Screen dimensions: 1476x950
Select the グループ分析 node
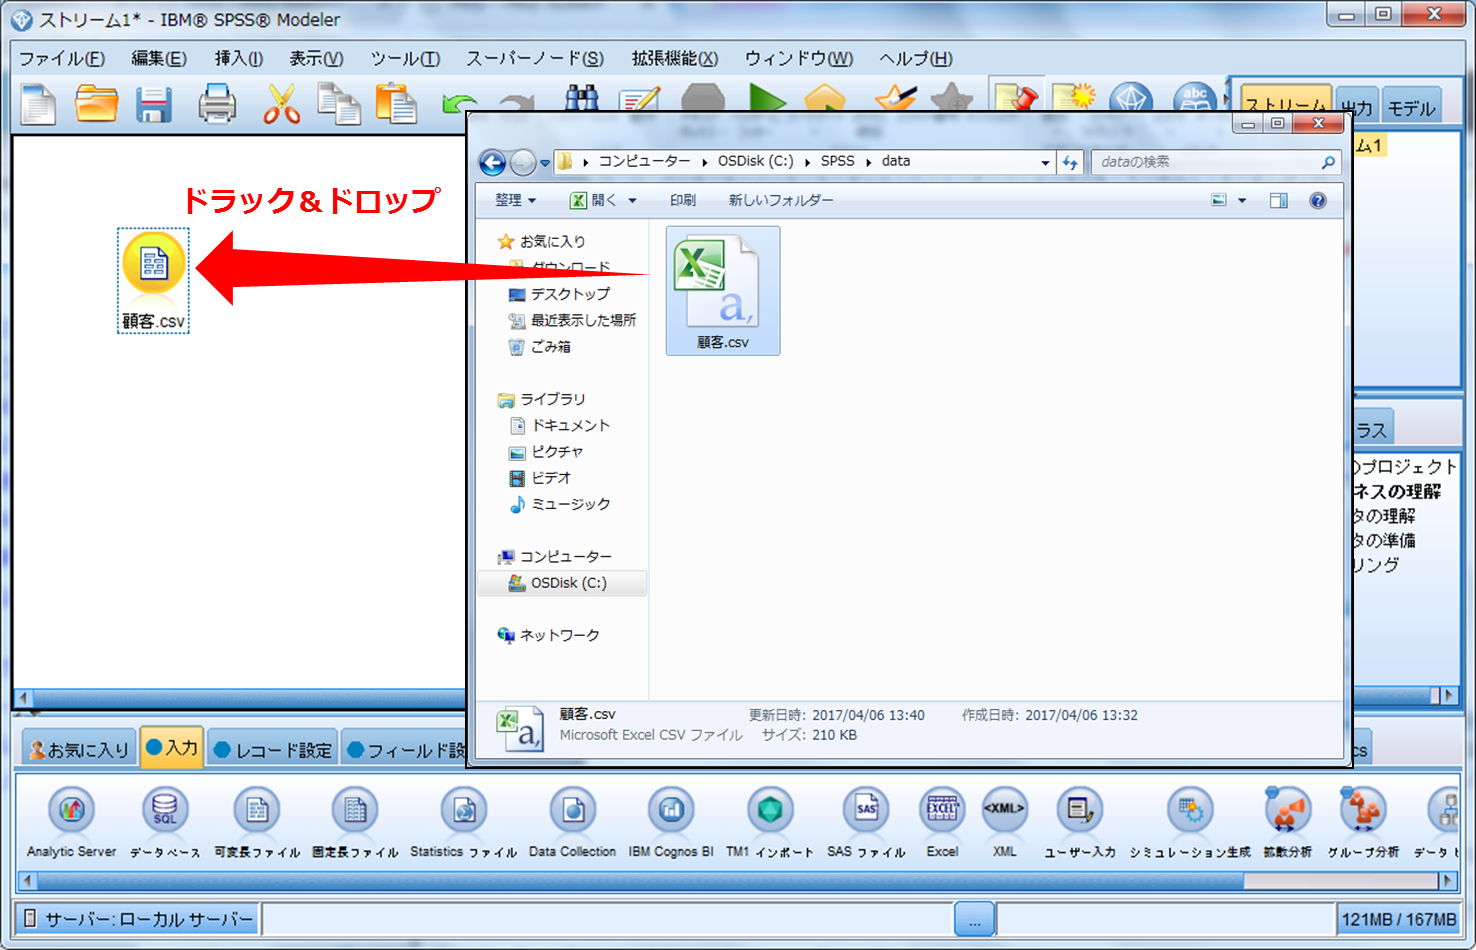point(1363,822)
